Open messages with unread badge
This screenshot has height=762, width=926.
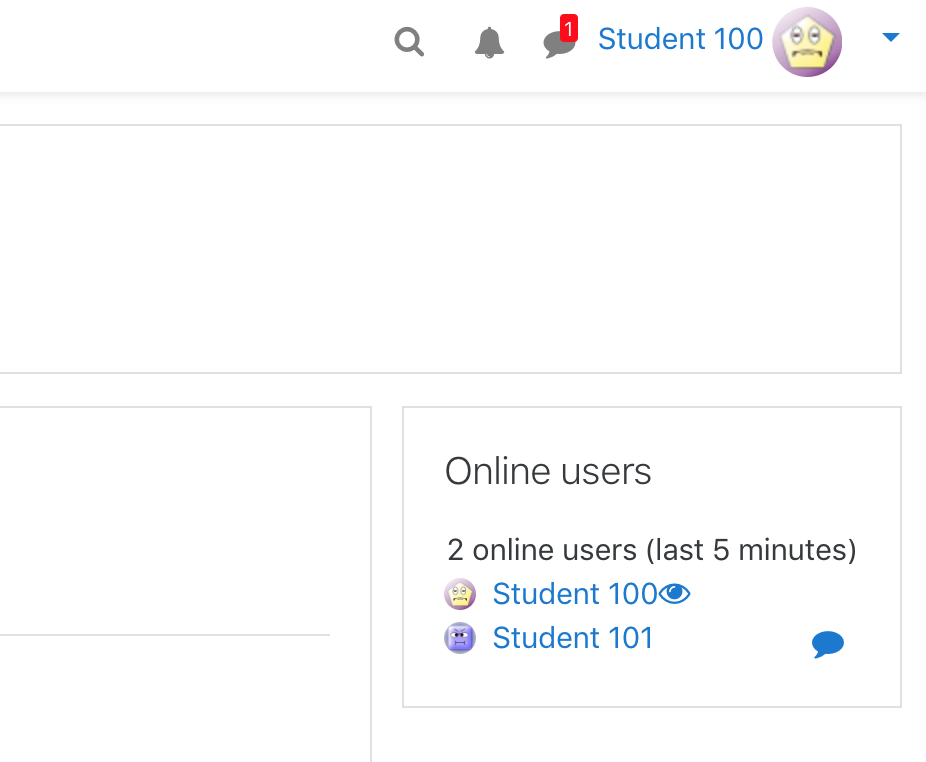tap(559, 39)
